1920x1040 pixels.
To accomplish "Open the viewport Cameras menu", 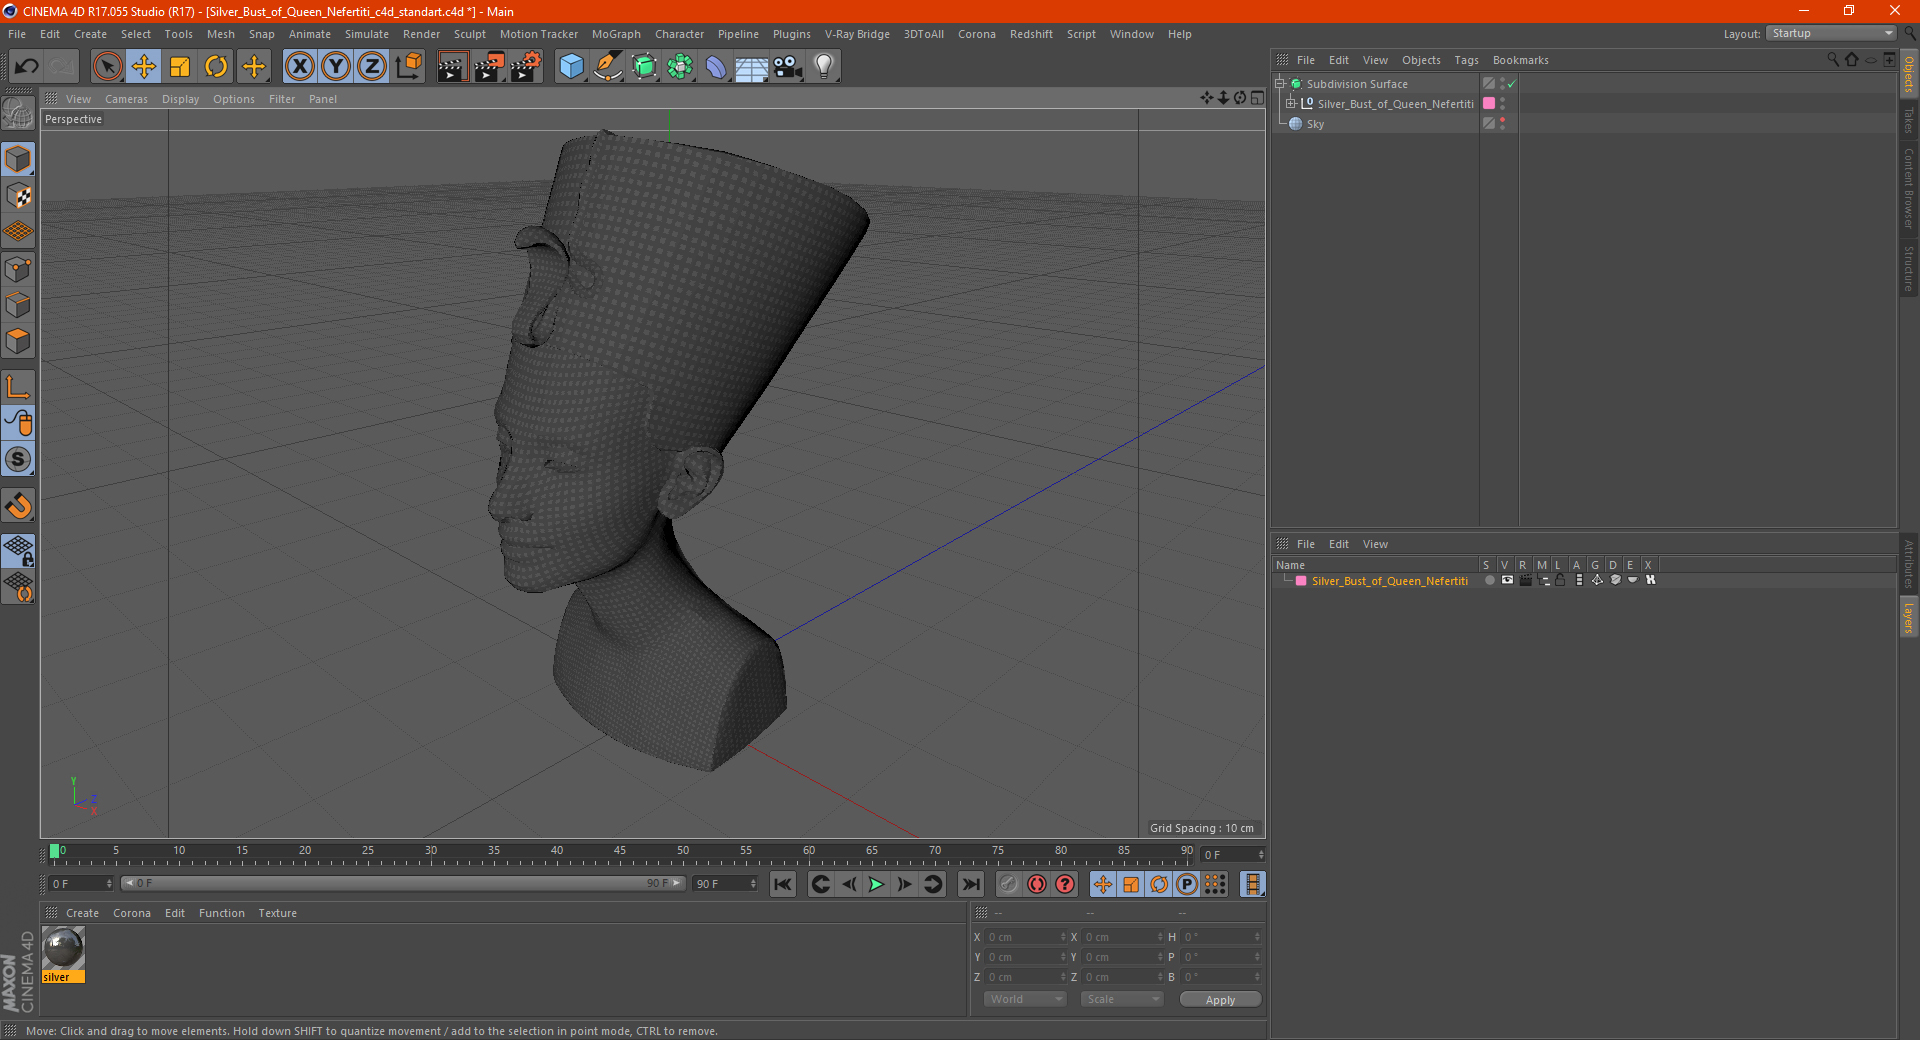I will 126,99.
